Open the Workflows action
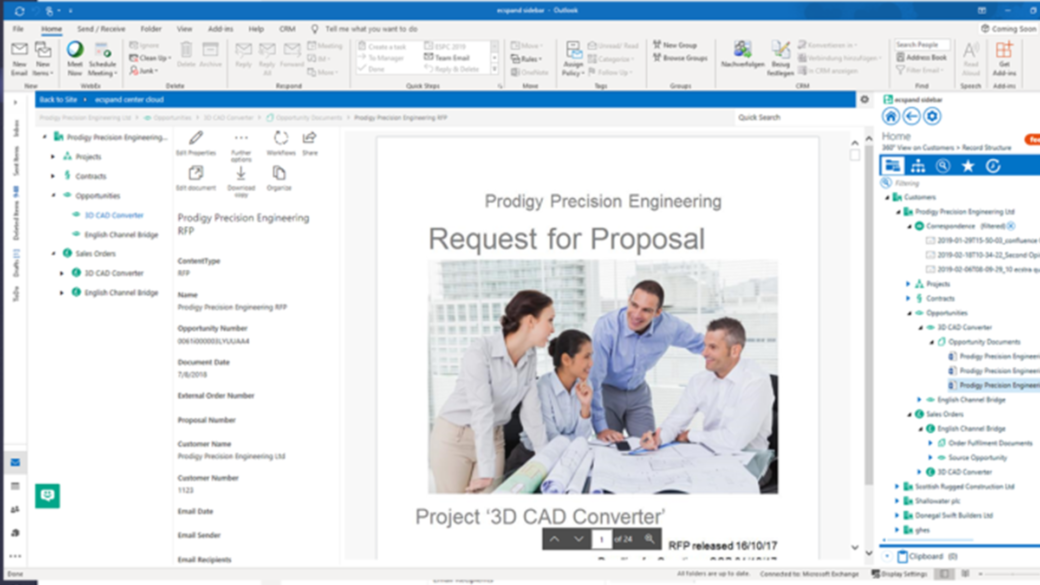The height and width of the screenshot is (585, 1040). click(x=281, y=143)
